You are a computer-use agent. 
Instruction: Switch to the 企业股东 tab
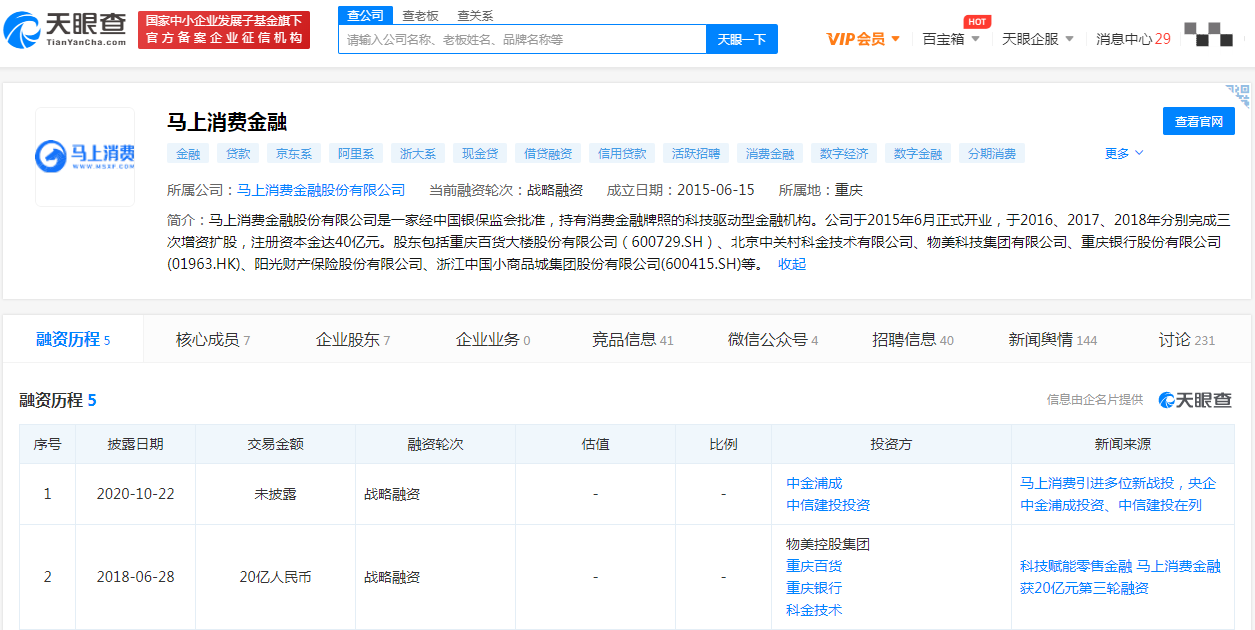click(353, 340)
